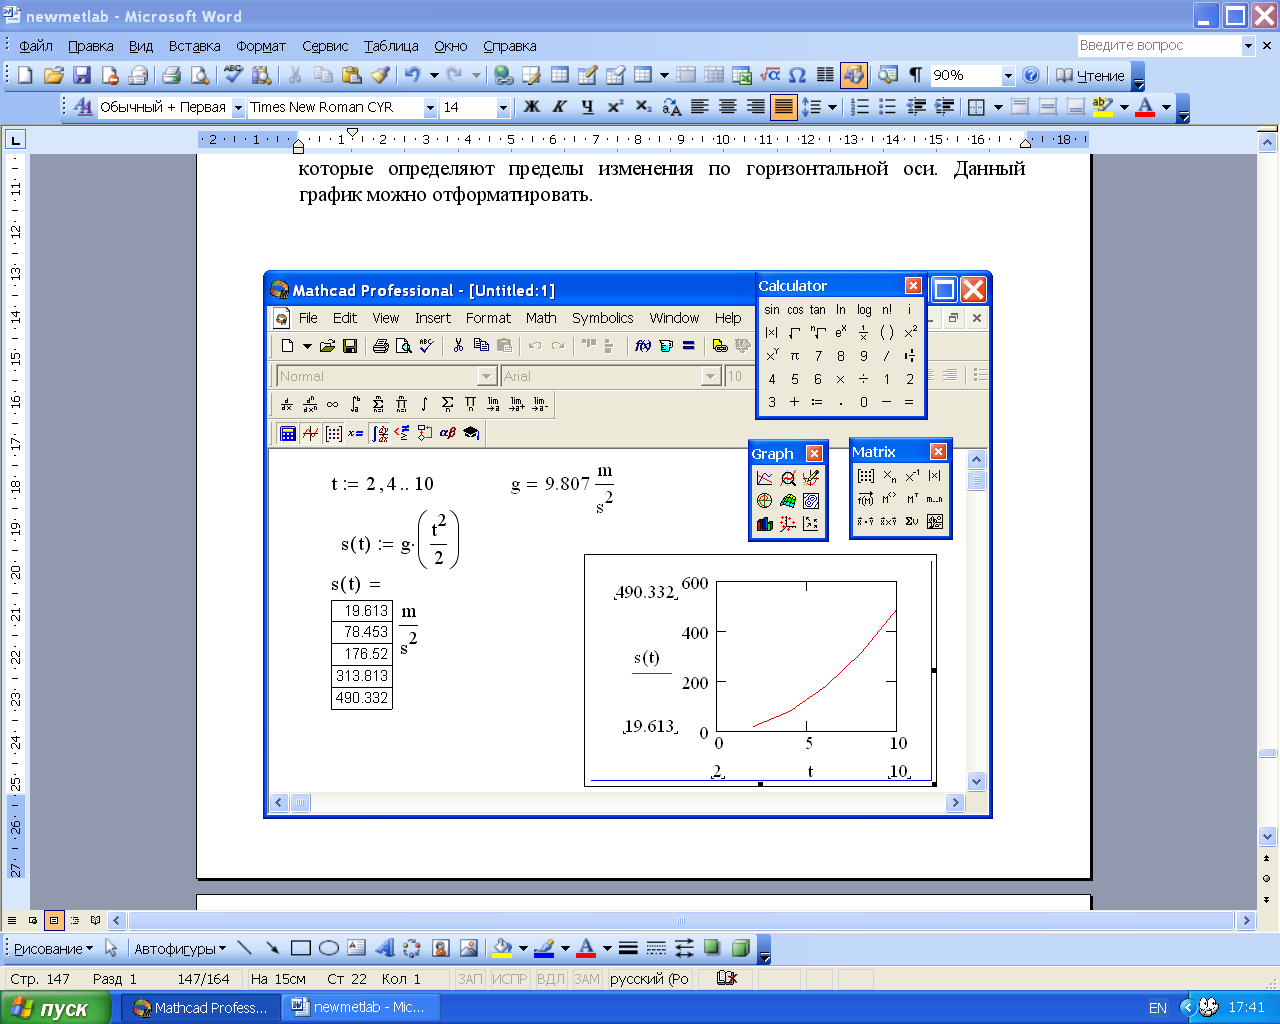Open the Правка menu
The width and height of the screenshot is (1280, 1024).
[x=91, y=46]
